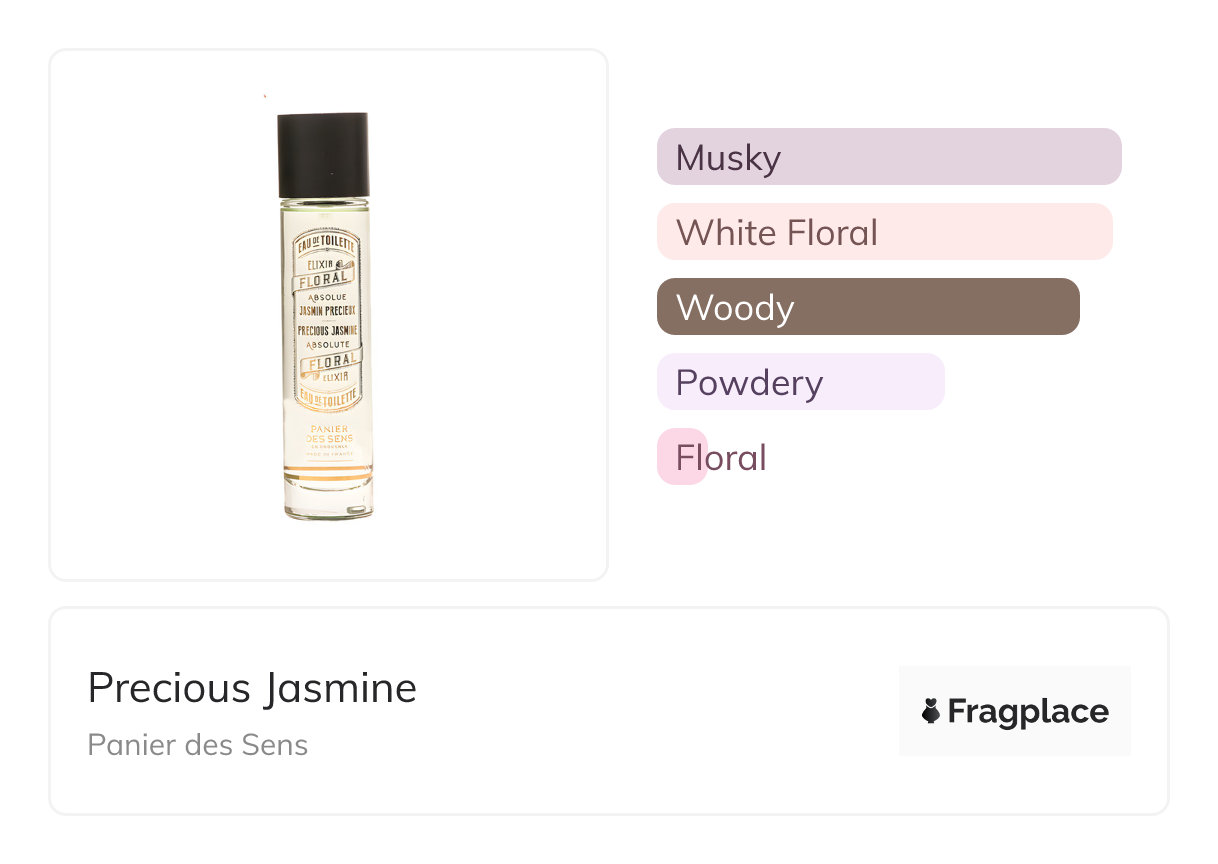Click the upper Elixir Floral banner on bottle
The image size is (1218, 864).
[x=324, y=274]
